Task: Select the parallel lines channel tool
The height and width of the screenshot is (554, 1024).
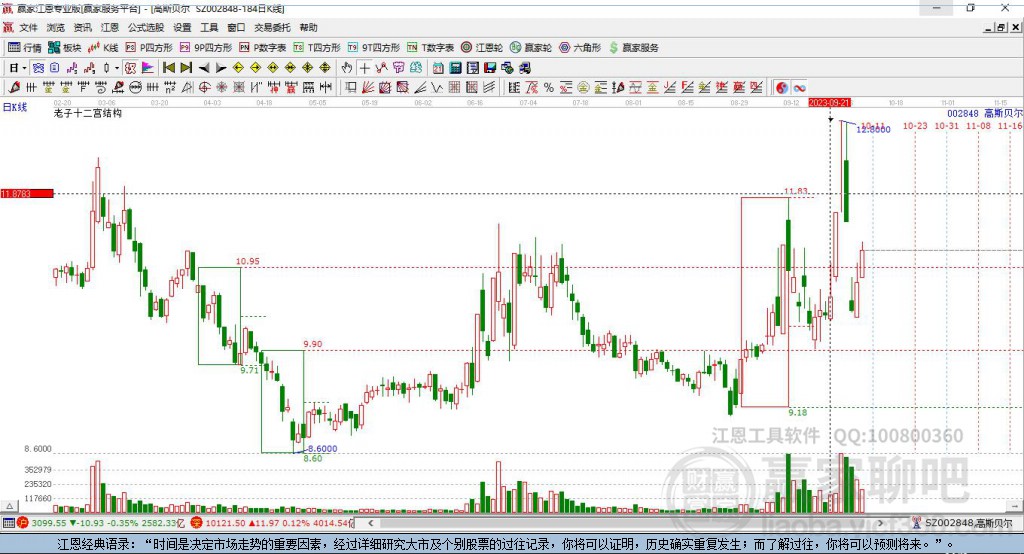Action: point(490,88)
